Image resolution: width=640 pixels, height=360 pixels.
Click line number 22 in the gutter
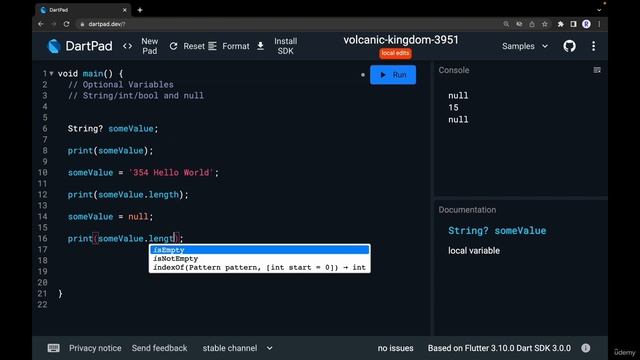tap(42, 304)
